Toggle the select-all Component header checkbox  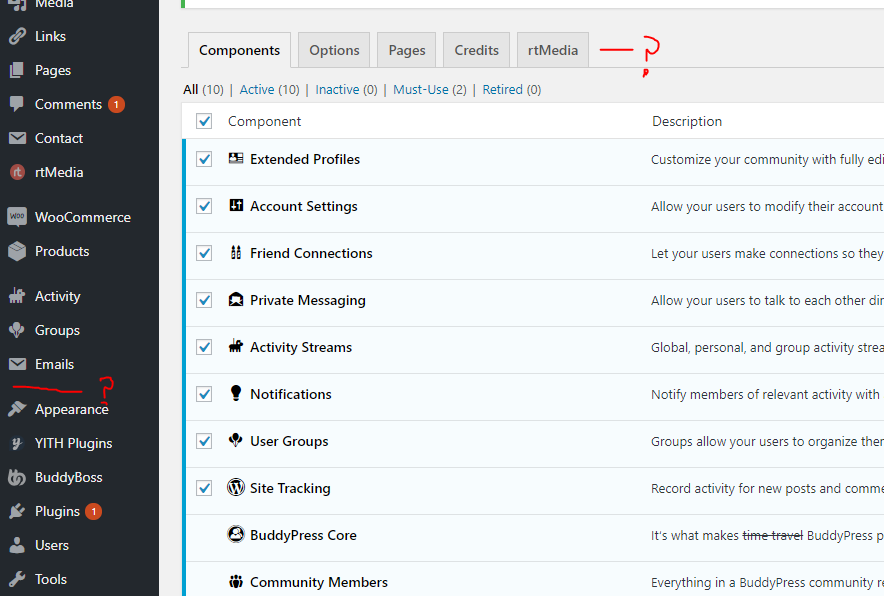204,121
